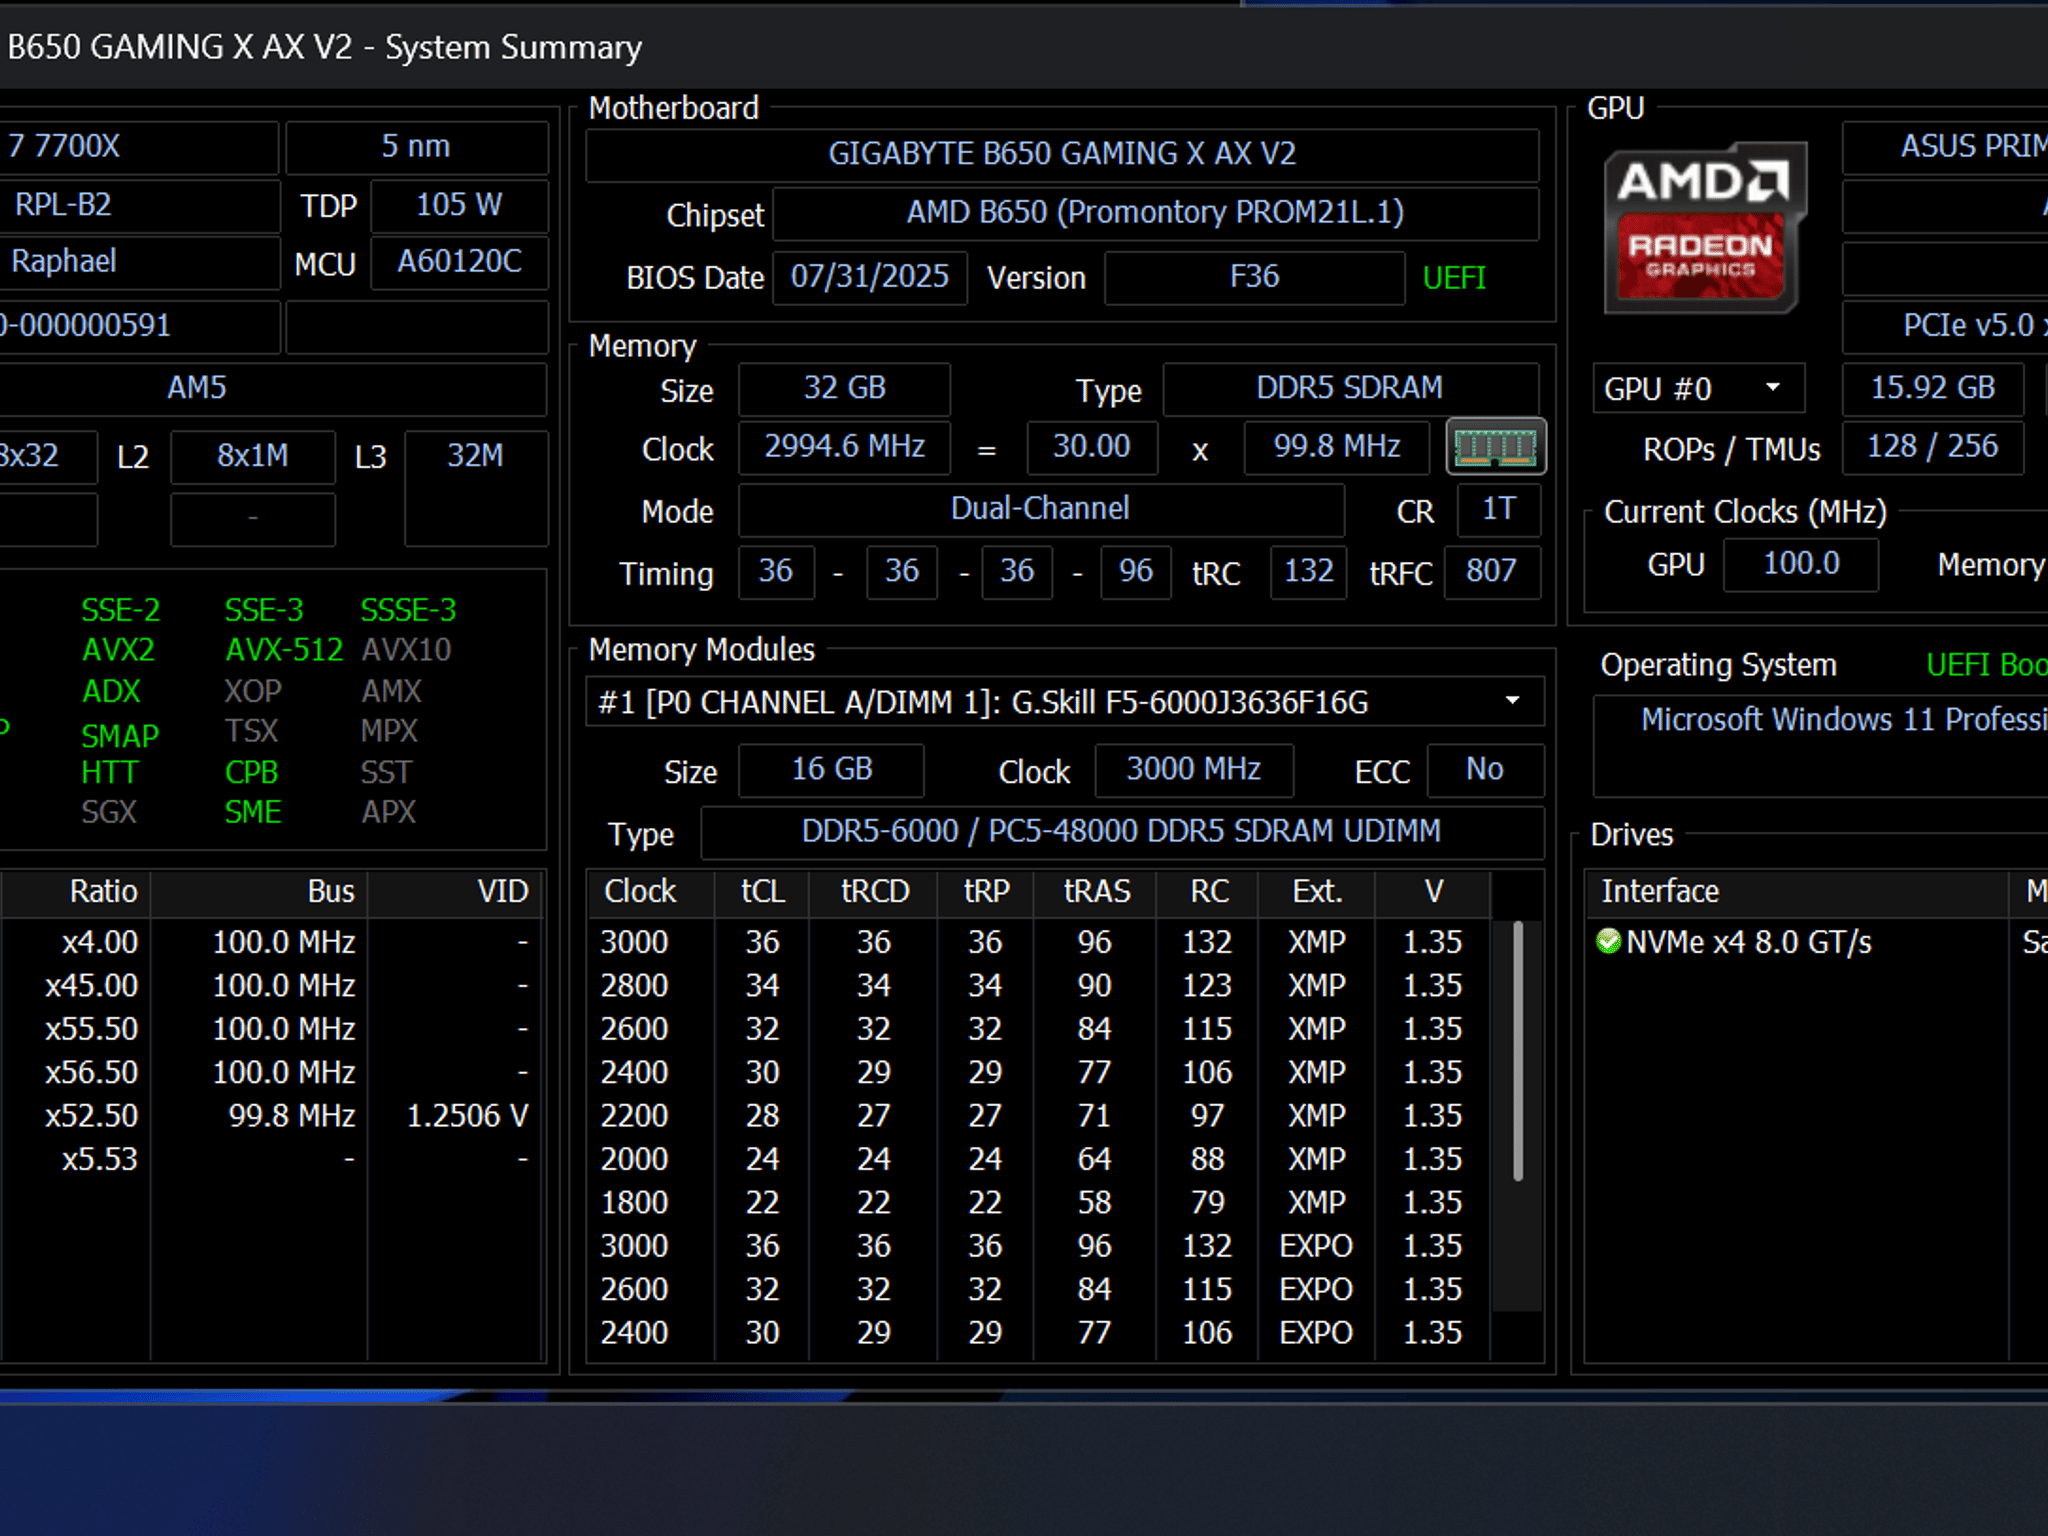Select the 3000 EXPO timing row

pos(1038,1245)
